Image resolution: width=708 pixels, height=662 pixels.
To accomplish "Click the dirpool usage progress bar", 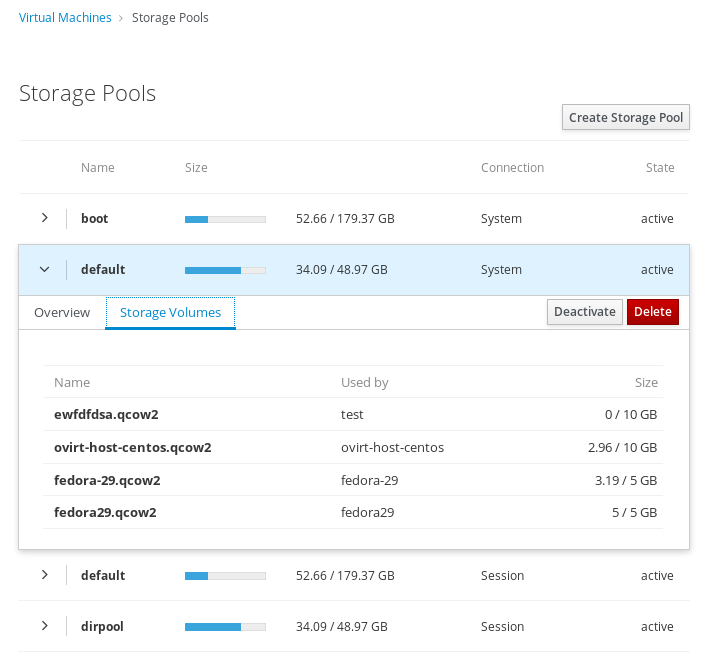I will [x=225, y=626].
